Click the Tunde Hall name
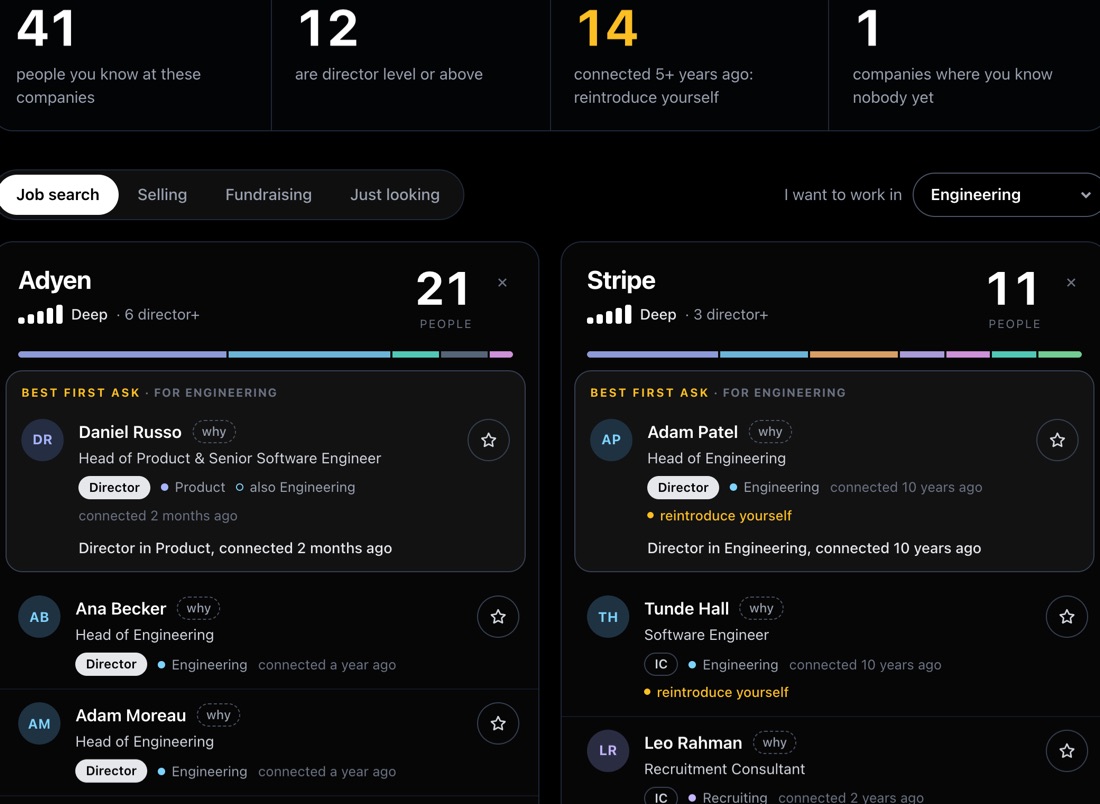The width and height of the screenshot is (1100, 804). [686, 609]
